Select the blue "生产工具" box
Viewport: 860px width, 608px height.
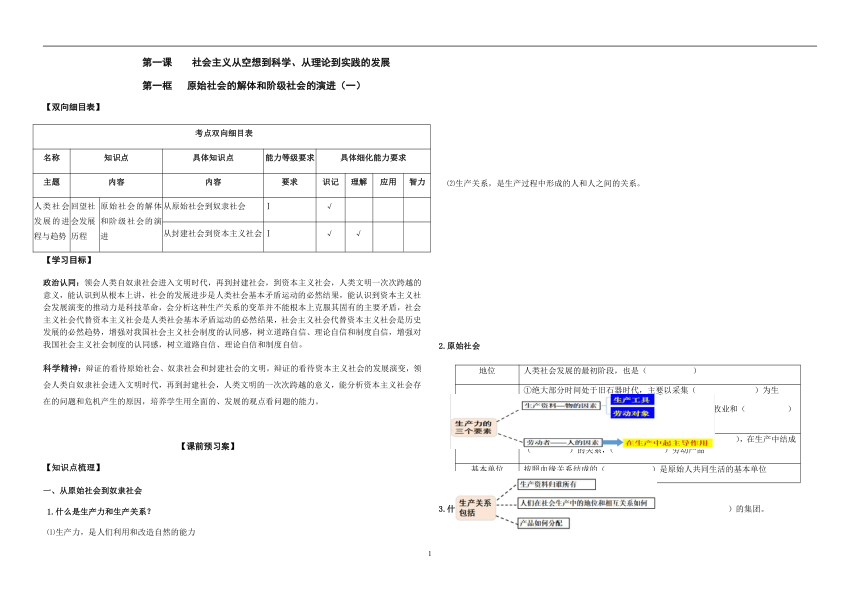pos(632,400)
